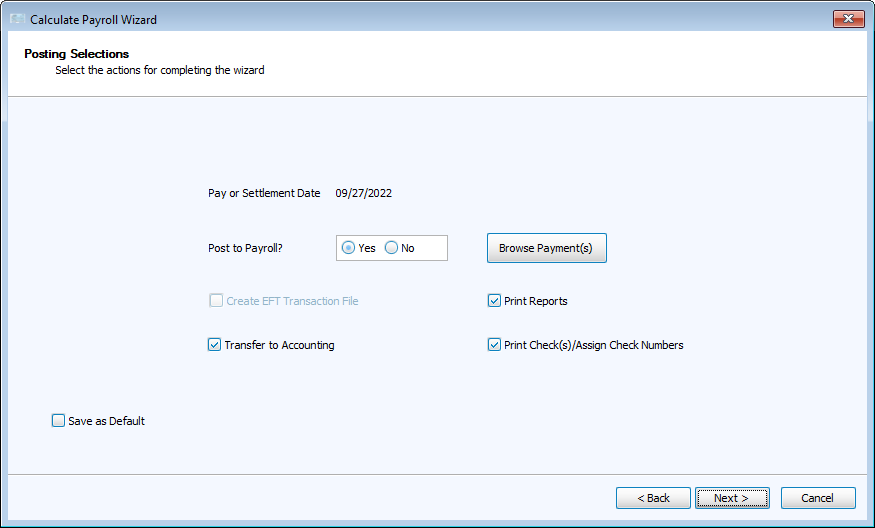Uncheck the Print Reports checkbox
Image resolution: width=875 pixels, height=528 pixels.
click(494, 301)
